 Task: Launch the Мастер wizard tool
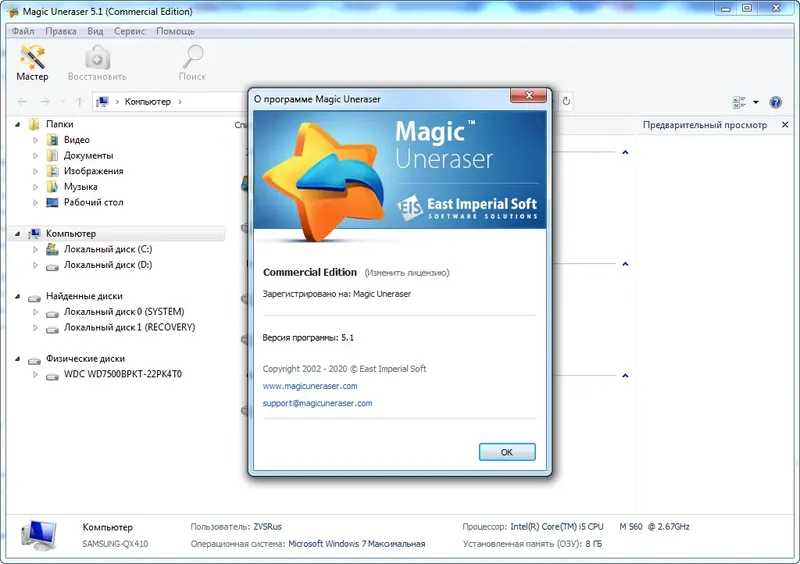[x=32, y=62]
